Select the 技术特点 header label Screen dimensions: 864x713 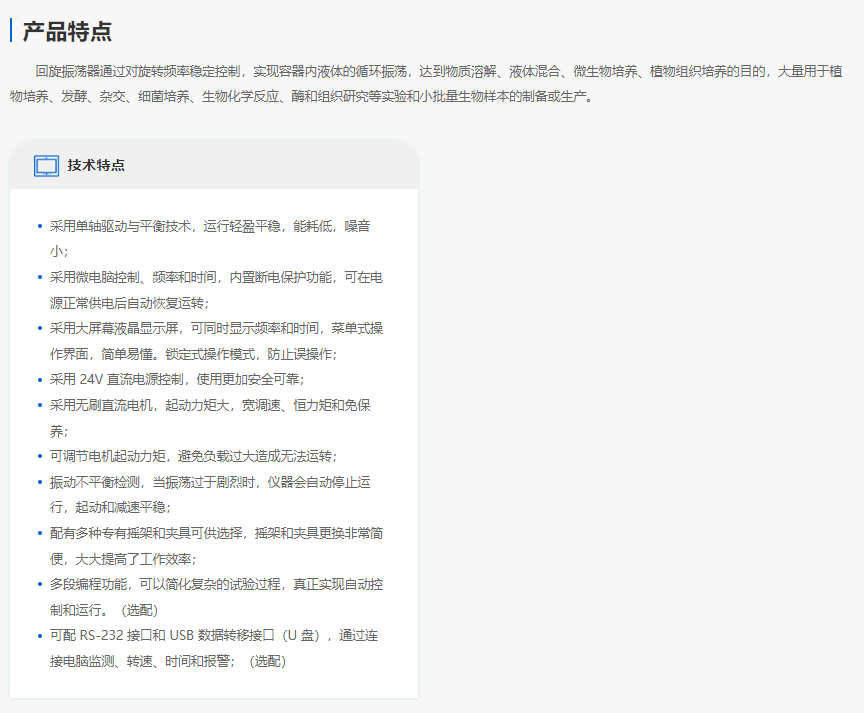(x=96, y=166)
